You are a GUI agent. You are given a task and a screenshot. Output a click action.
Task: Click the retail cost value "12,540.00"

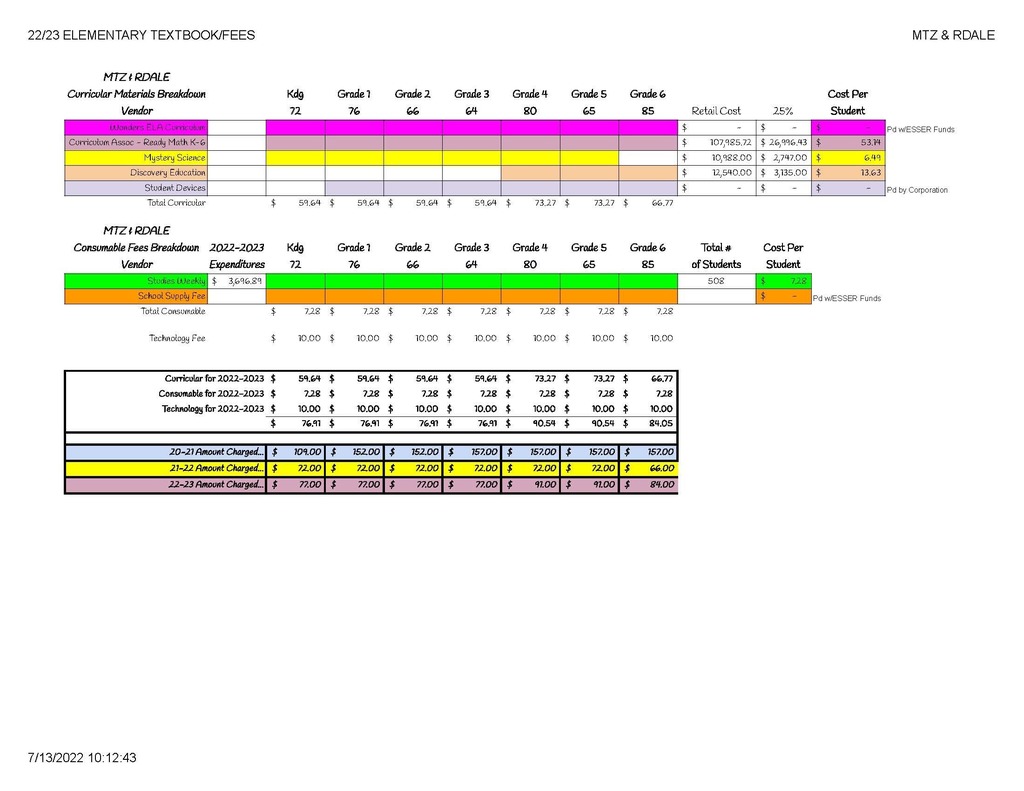731,172
